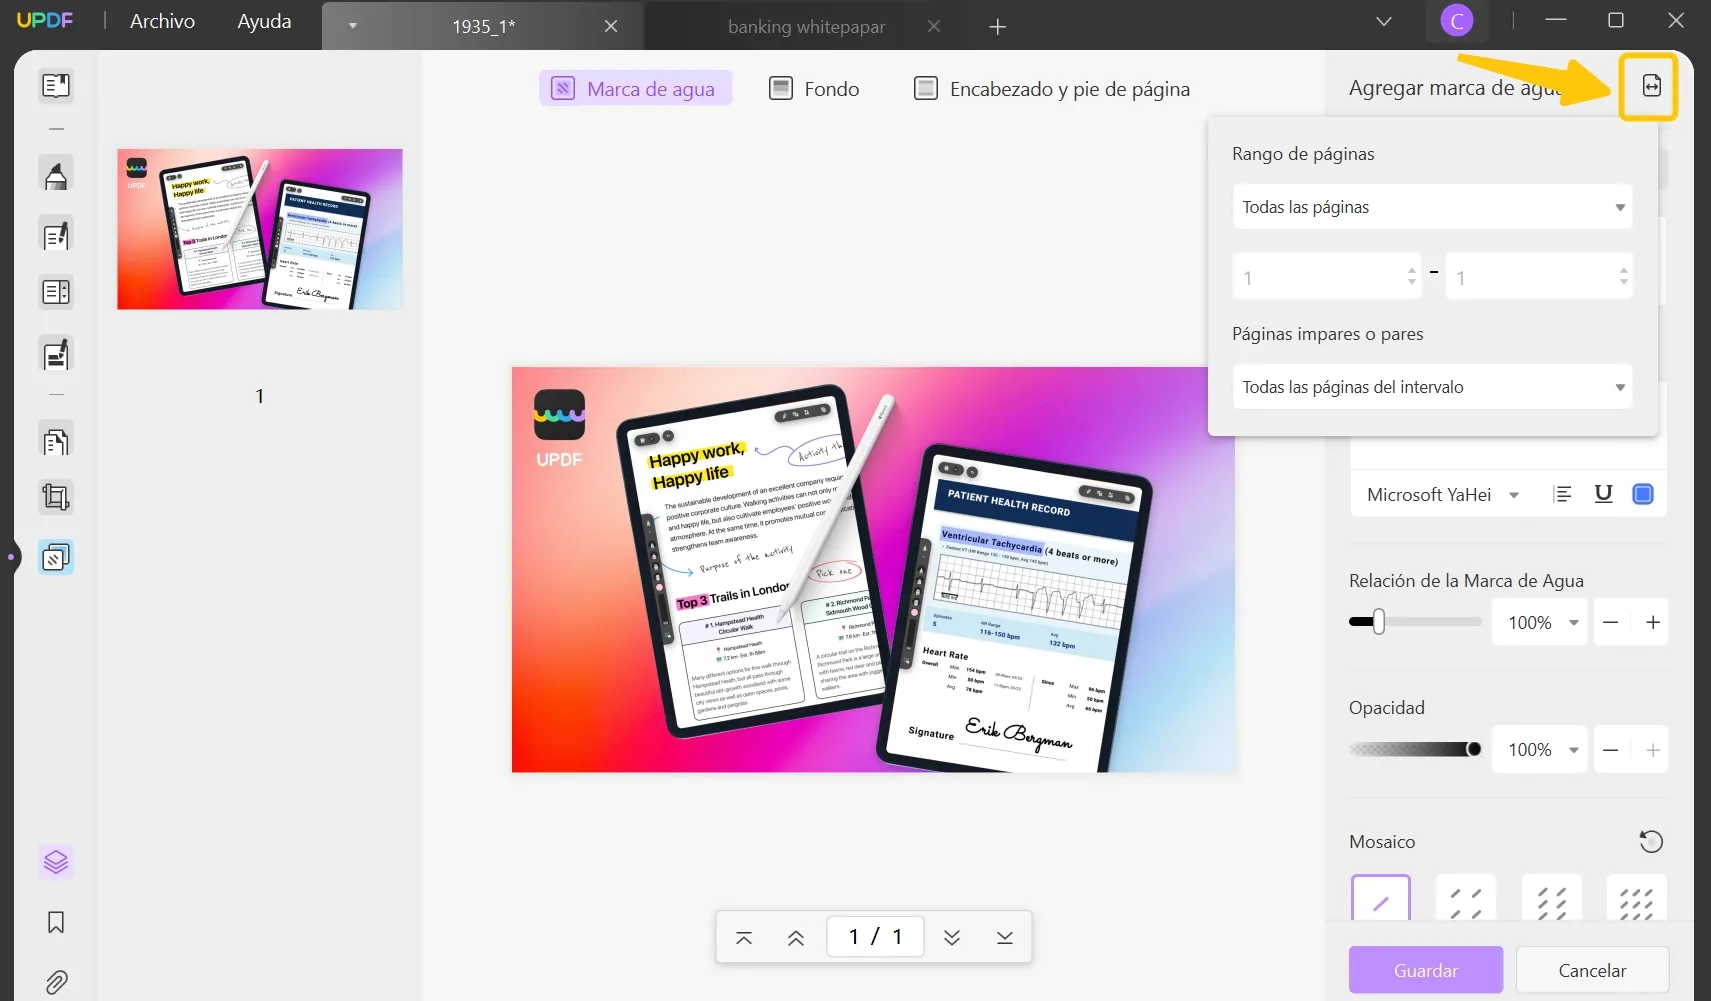Click the Cancelar button

1592,970
